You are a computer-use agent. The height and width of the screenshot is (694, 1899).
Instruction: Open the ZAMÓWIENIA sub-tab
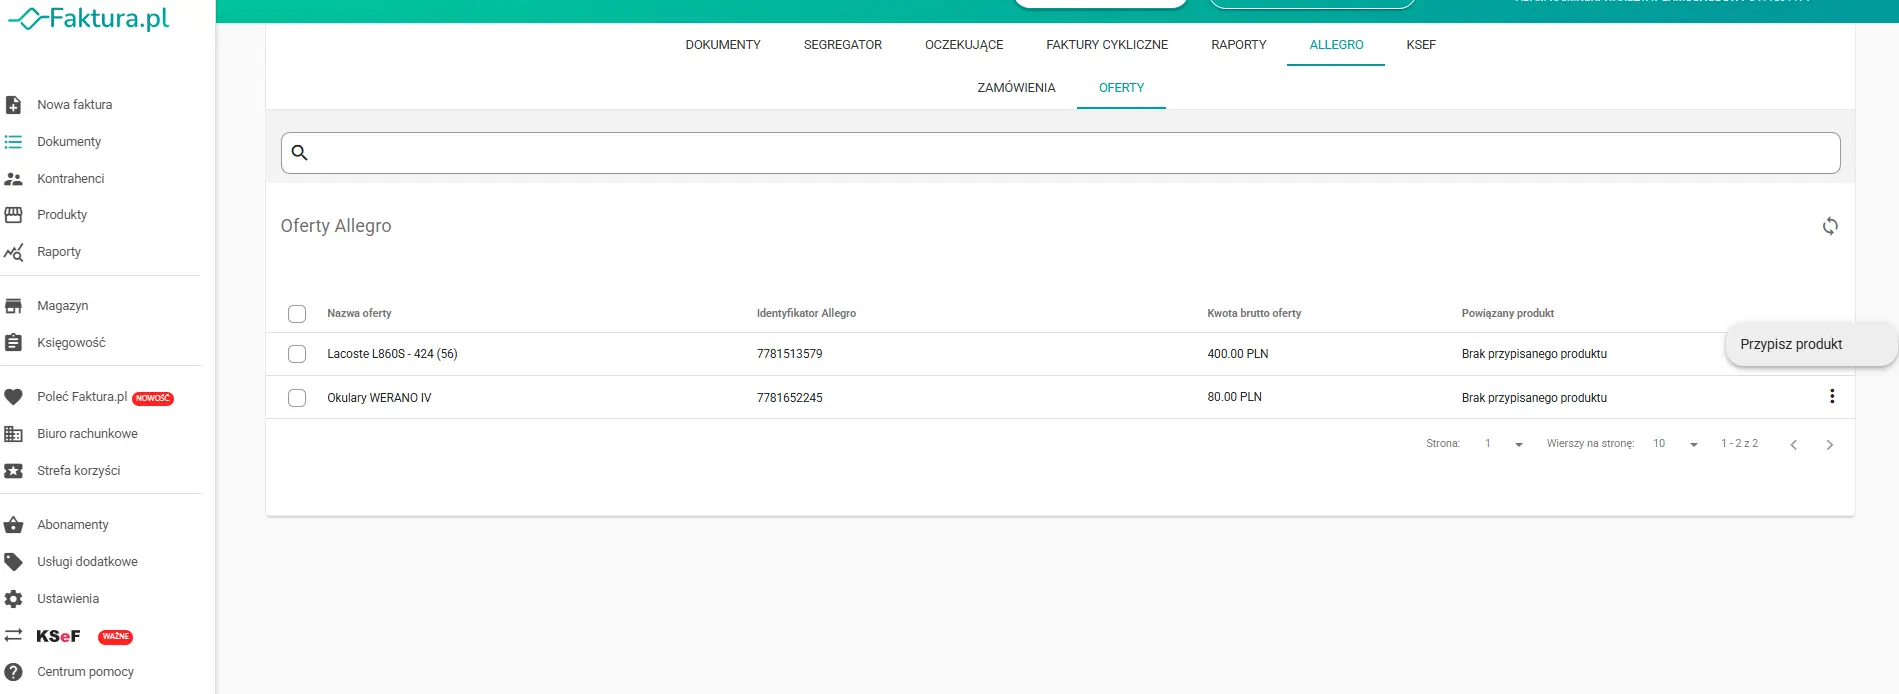(x=1016, y=88)
